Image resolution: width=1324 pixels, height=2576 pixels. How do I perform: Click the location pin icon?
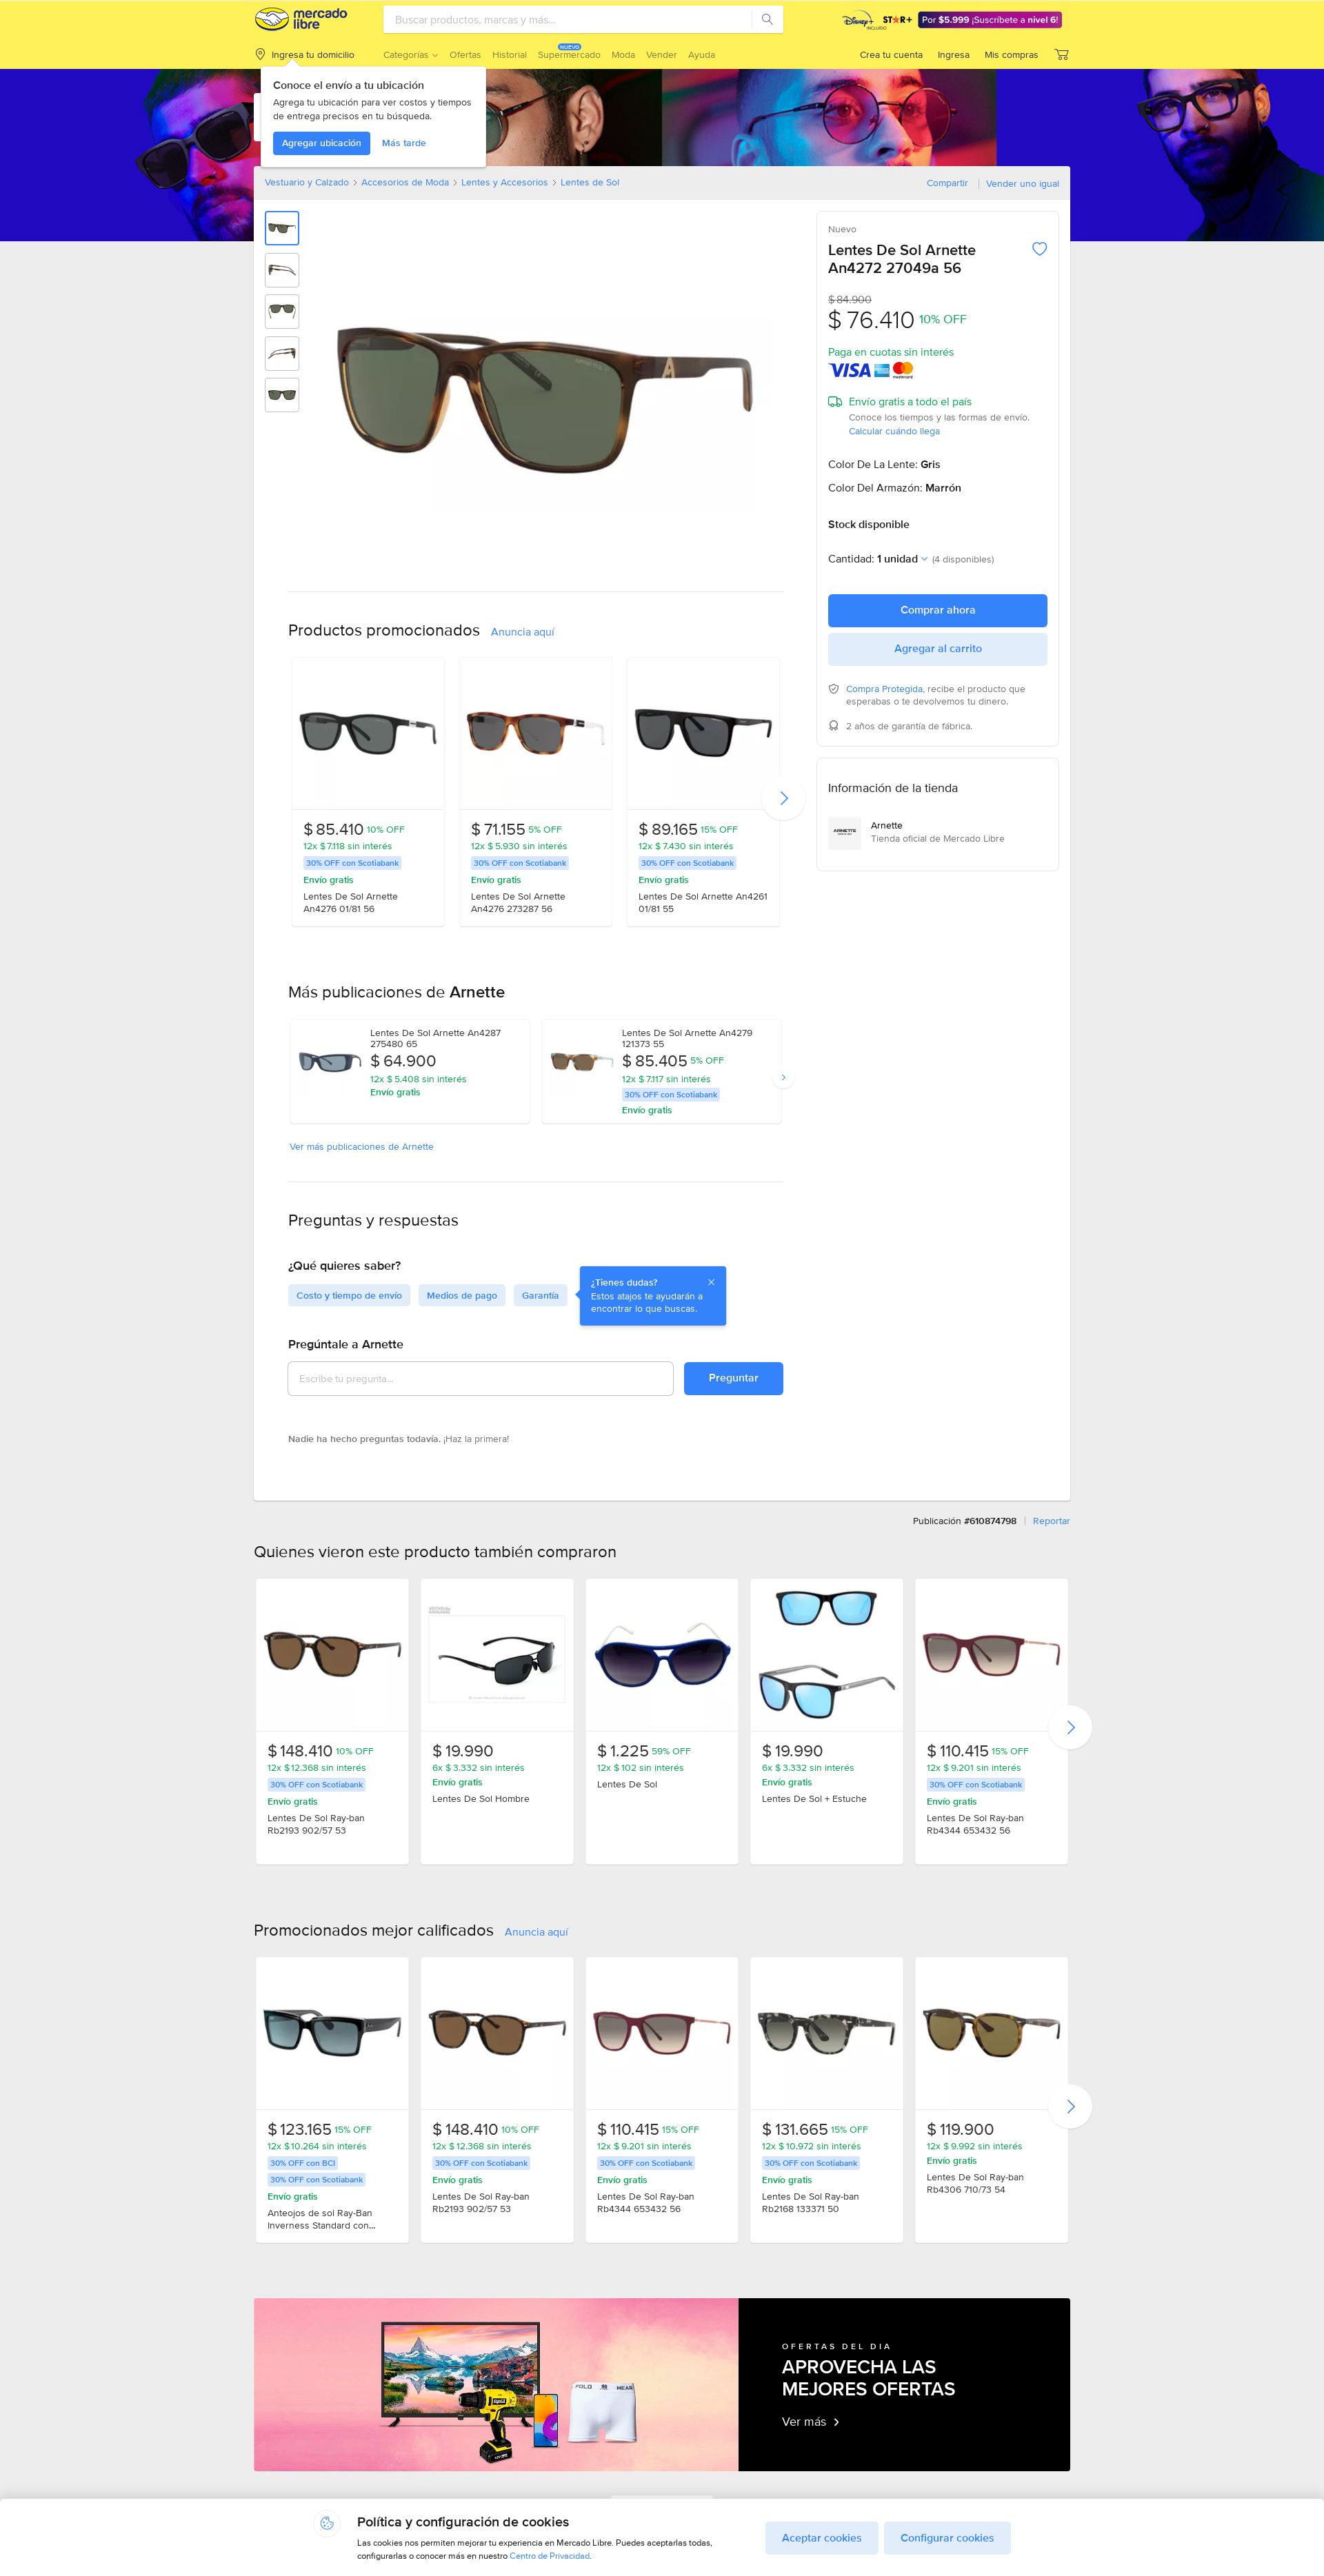260,54
